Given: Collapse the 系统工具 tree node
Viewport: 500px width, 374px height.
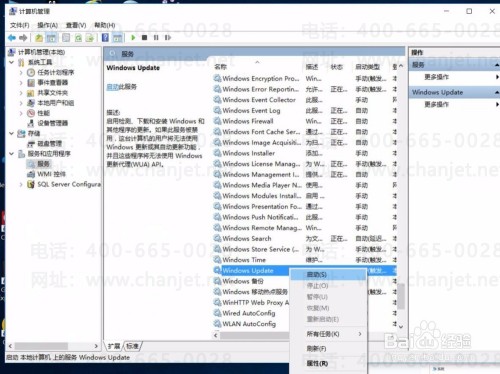Looking at the screenshot, I should 11,62.
